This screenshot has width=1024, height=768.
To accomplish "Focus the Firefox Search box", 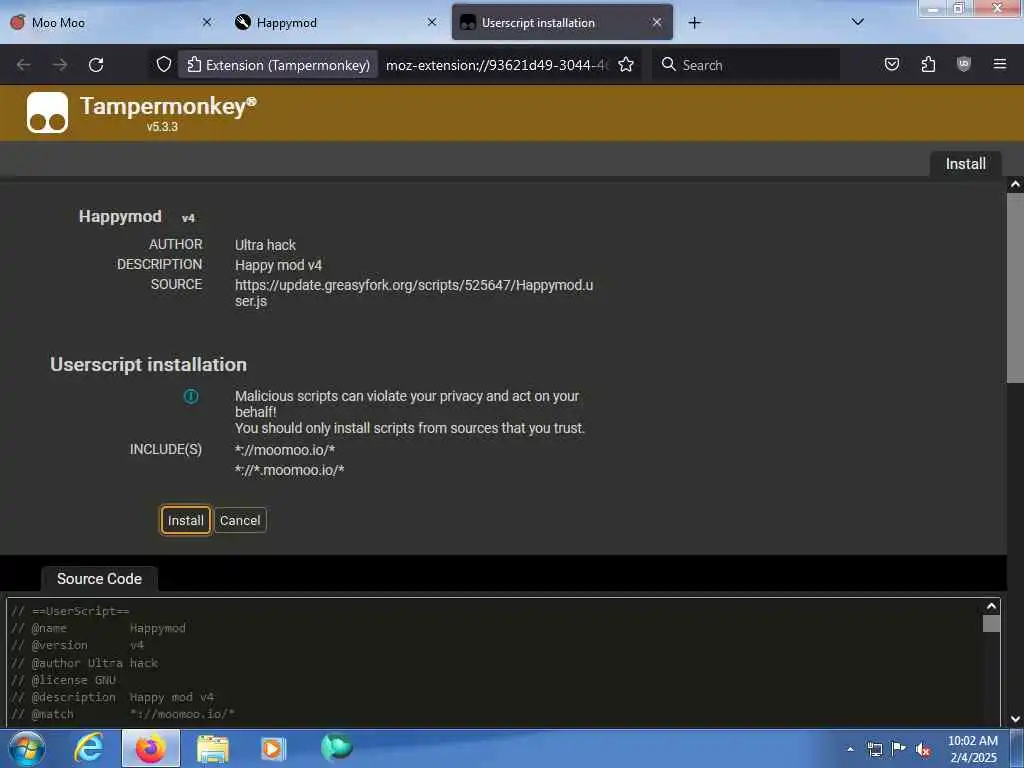I will [x=746, y=65].
